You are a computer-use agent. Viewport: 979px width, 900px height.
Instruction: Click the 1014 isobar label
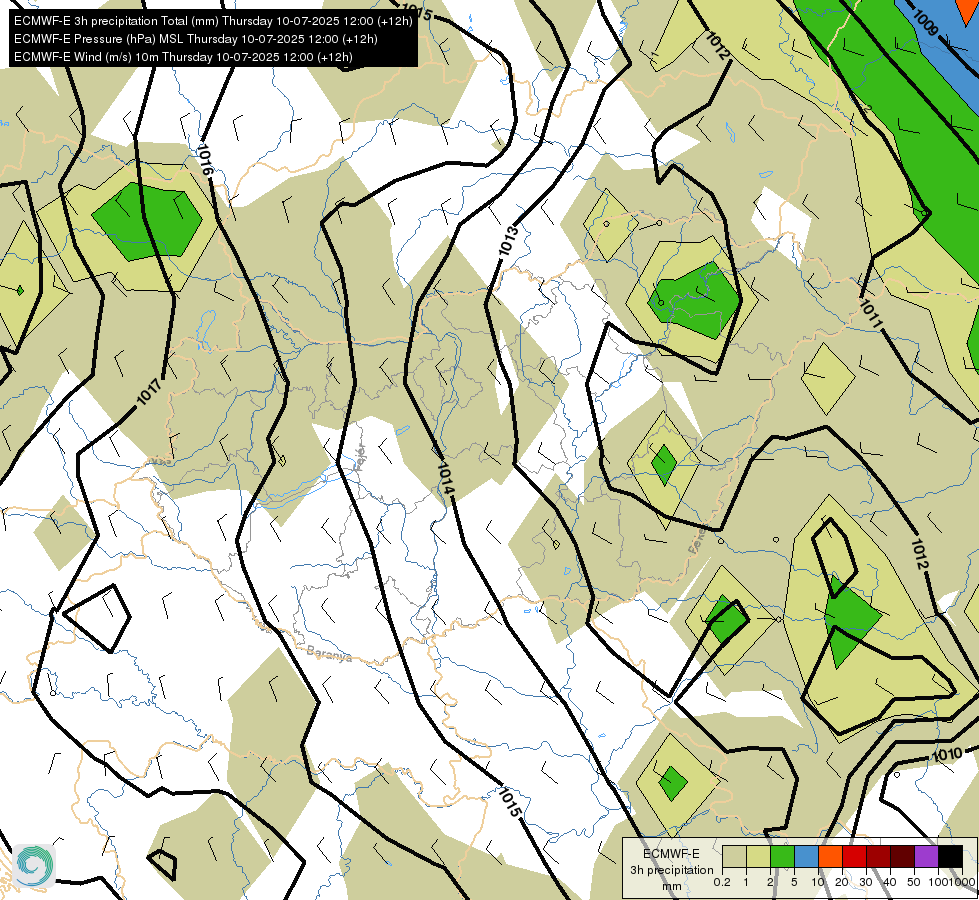tap(446, 480)
